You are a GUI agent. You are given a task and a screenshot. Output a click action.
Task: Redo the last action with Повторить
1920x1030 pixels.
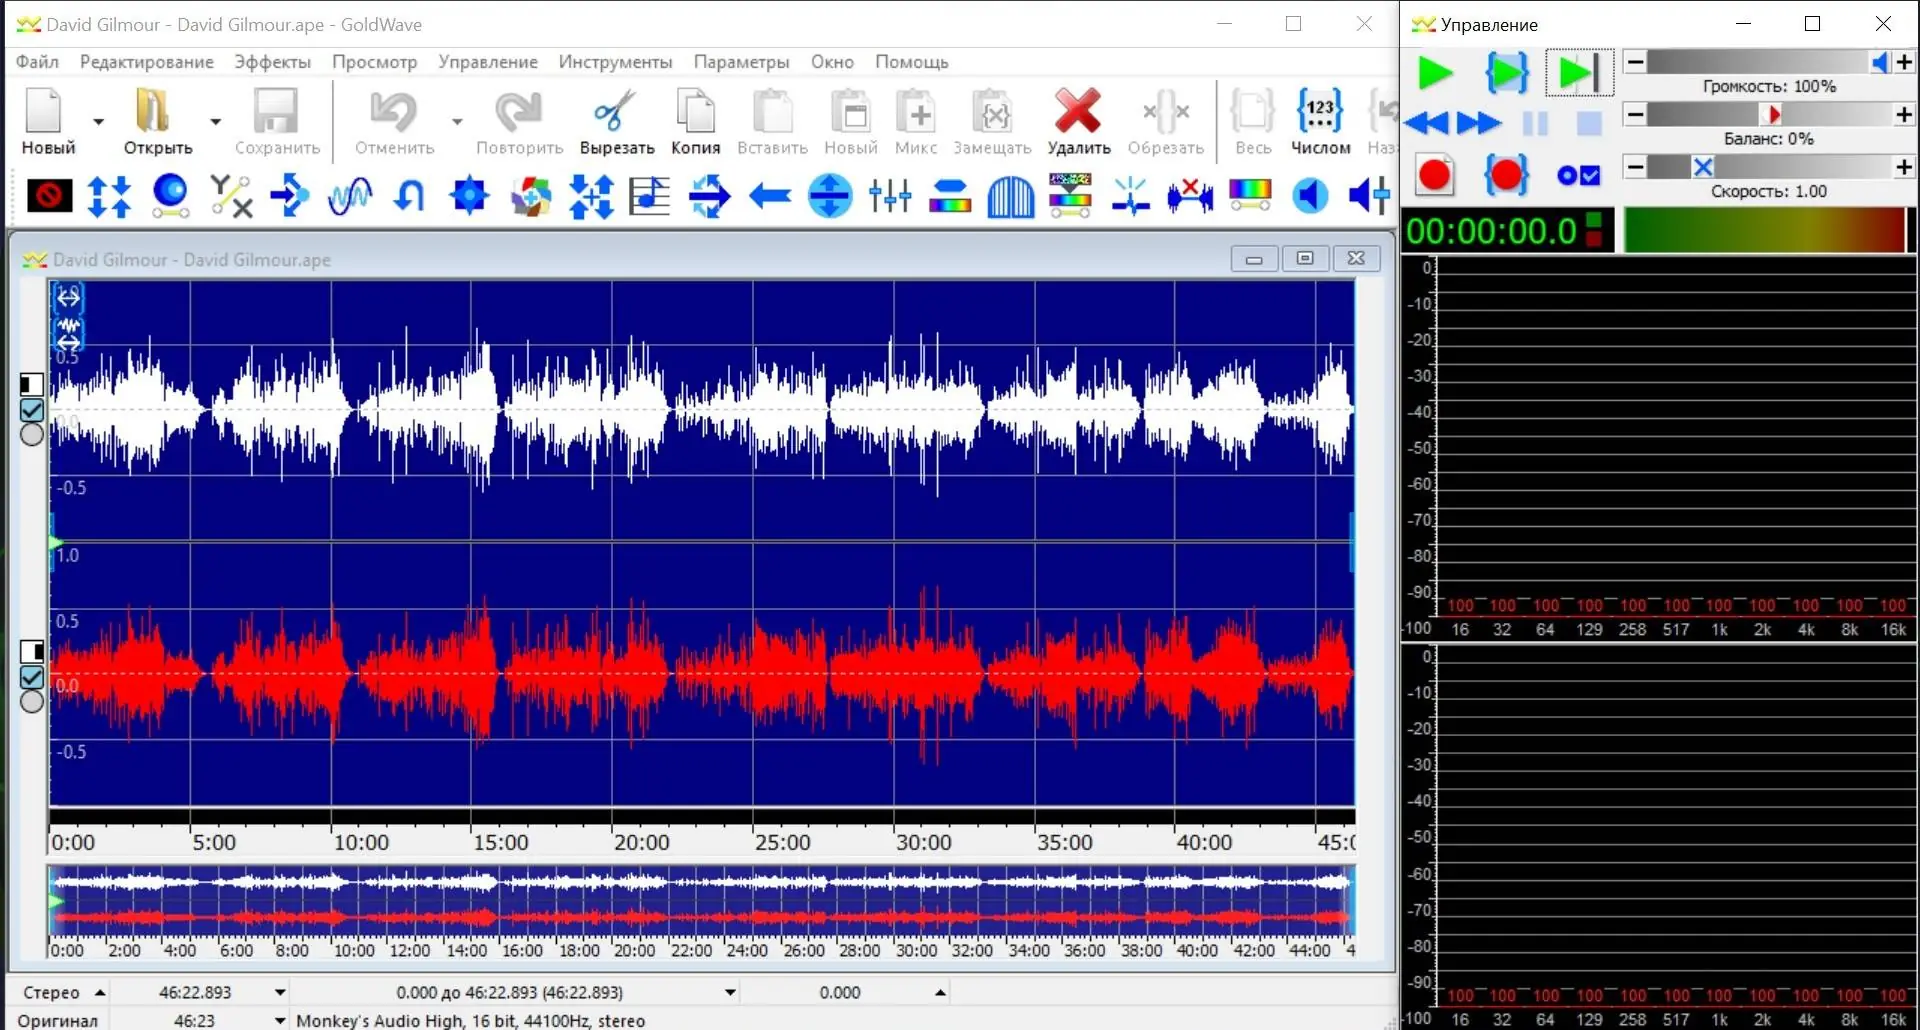518,120
